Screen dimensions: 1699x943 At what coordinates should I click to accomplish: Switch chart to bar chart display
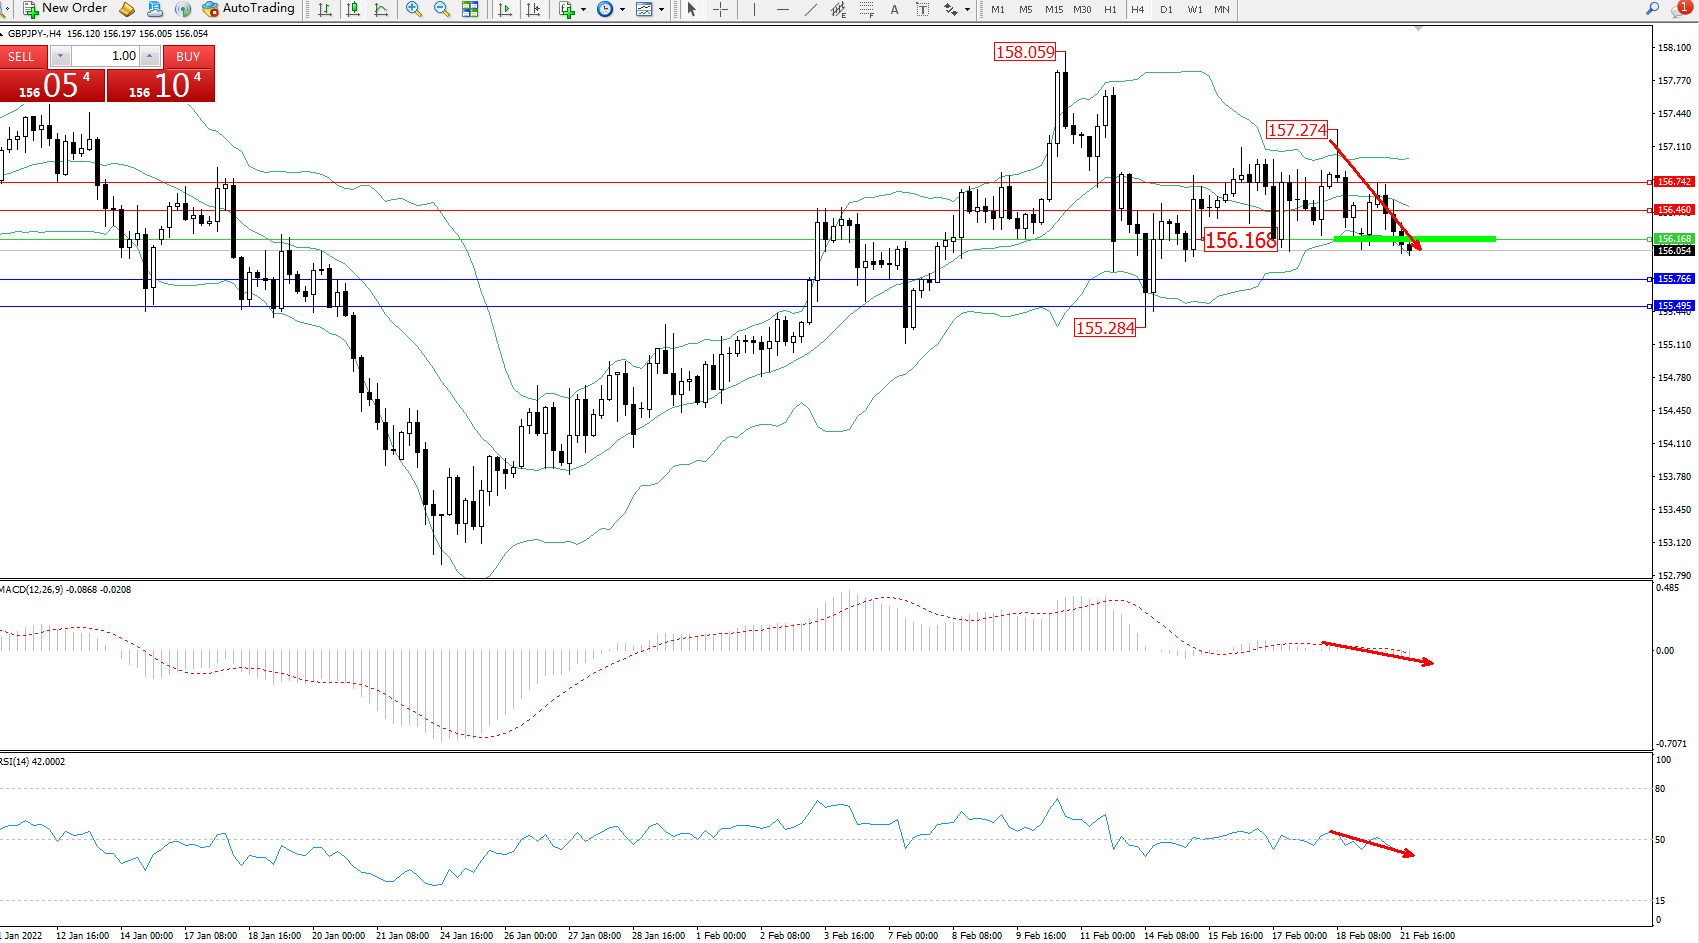coord(325,9)
